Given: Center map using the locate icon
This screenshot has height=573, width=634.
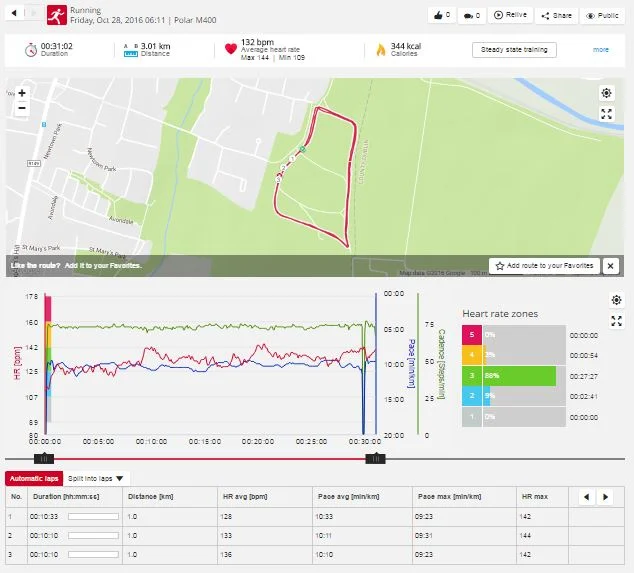Looking at the screenshot, I should tap(606, 93).
